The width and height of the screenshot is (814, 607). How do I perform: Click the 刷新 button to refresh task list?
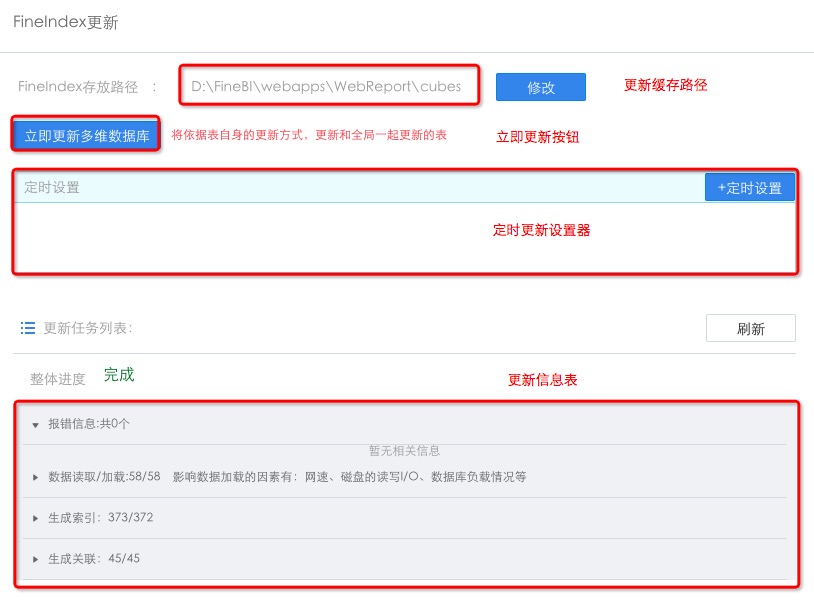tap(751, 328)
